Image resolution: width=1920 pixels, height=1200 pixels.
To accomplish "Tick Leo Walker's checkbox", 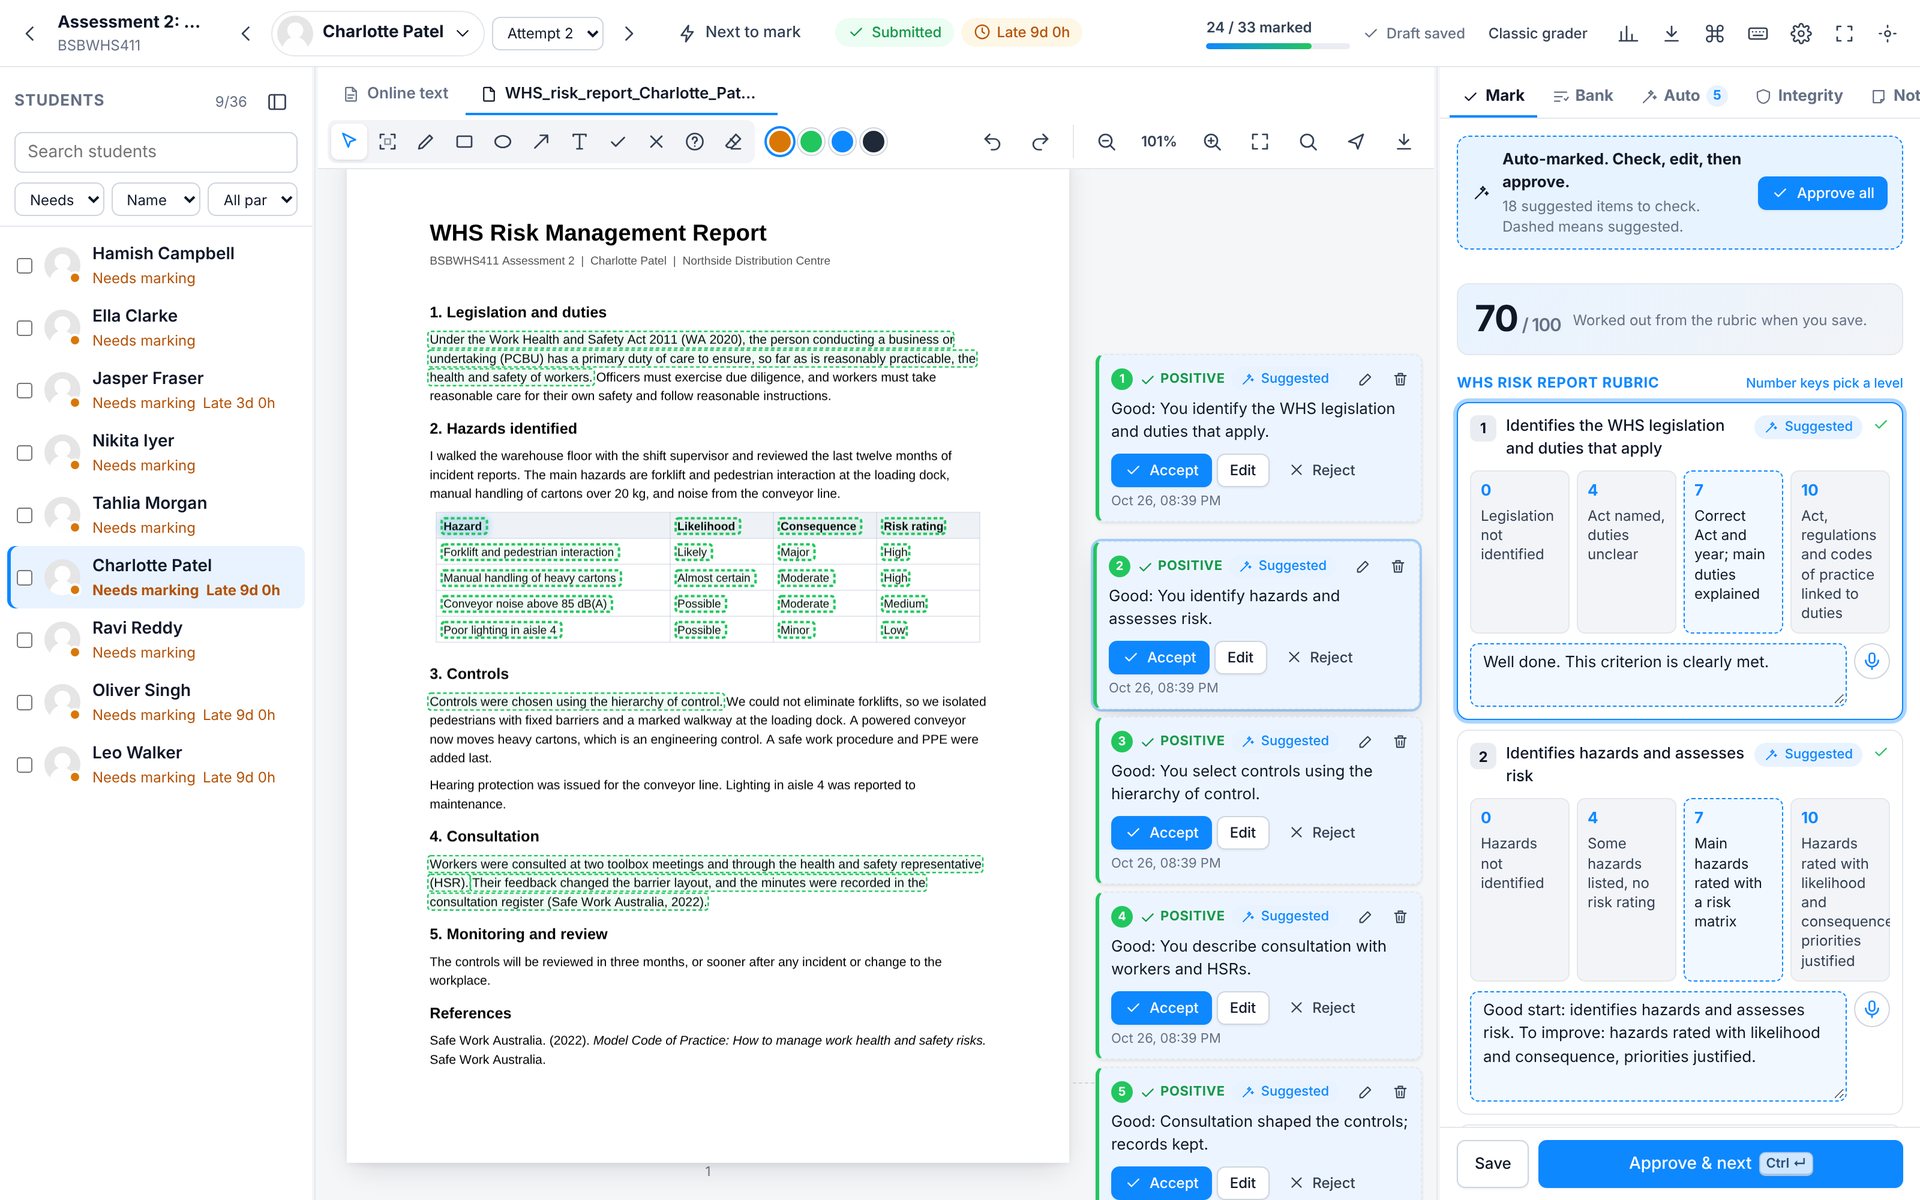I will coord(25,765).
